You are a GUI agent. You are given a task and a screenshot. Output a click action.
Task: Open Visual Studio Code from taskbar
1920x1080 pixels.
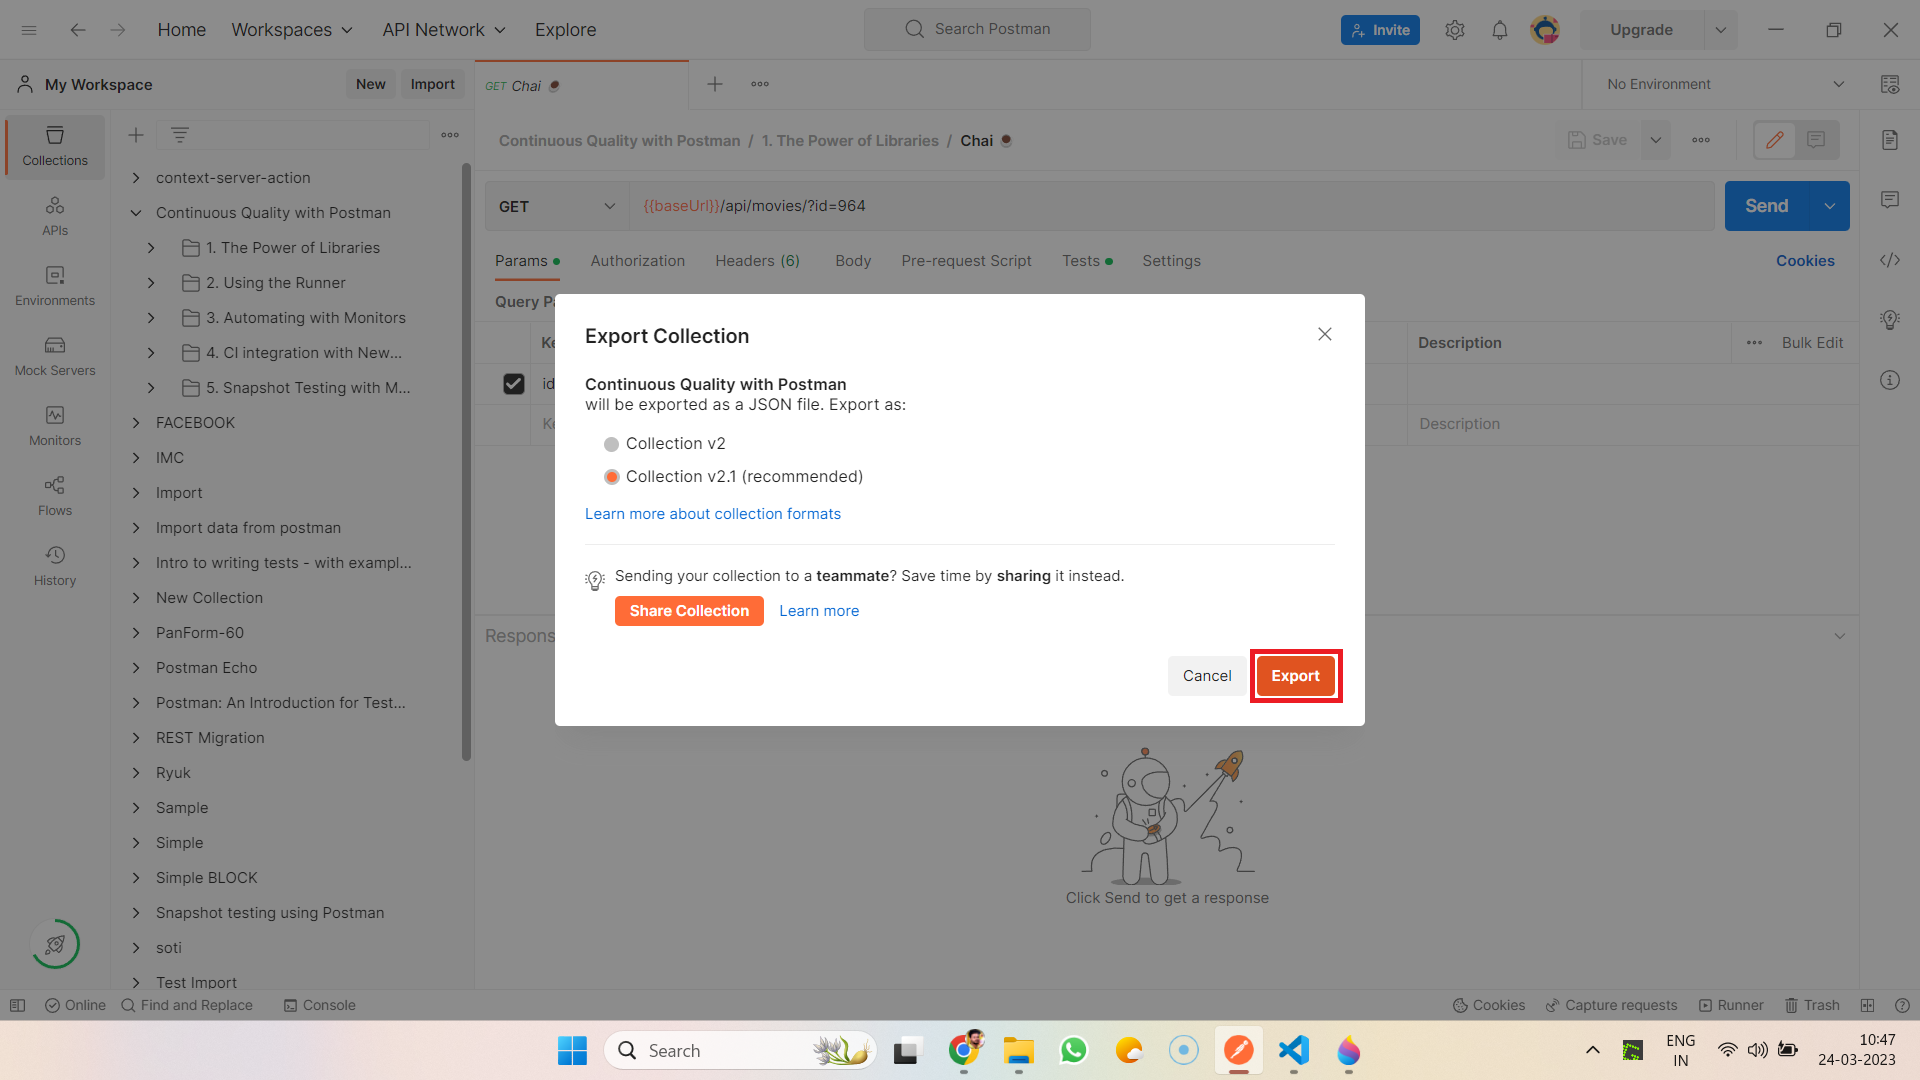(1293, 1050)
